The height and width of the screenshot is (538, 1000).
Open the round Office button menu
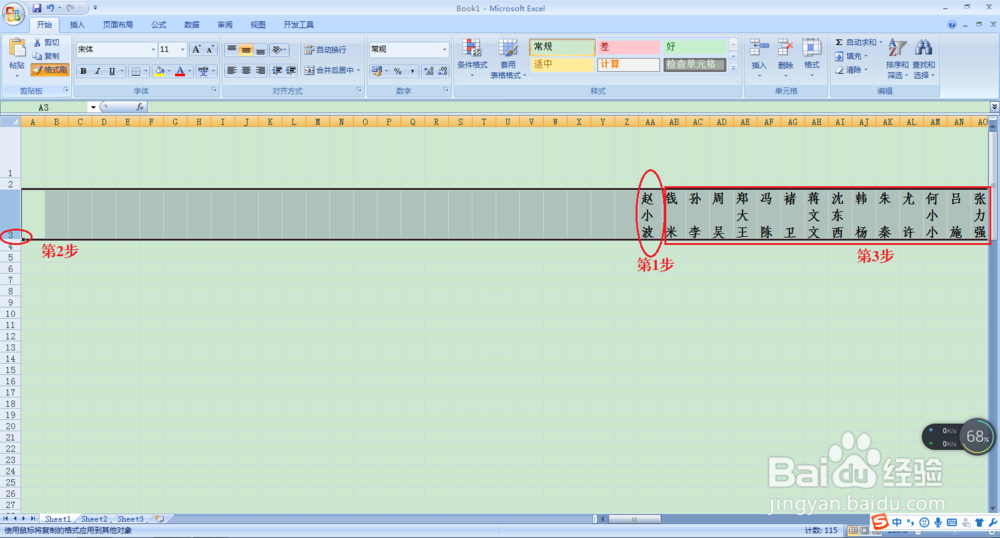coord(13,13)
